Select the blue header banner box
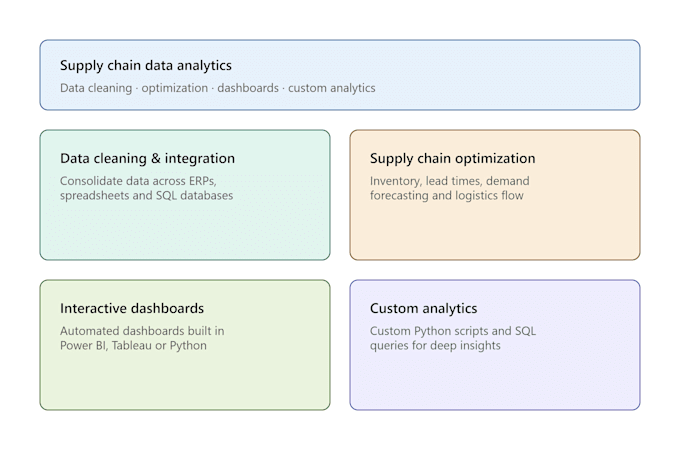 click(340, 75)
